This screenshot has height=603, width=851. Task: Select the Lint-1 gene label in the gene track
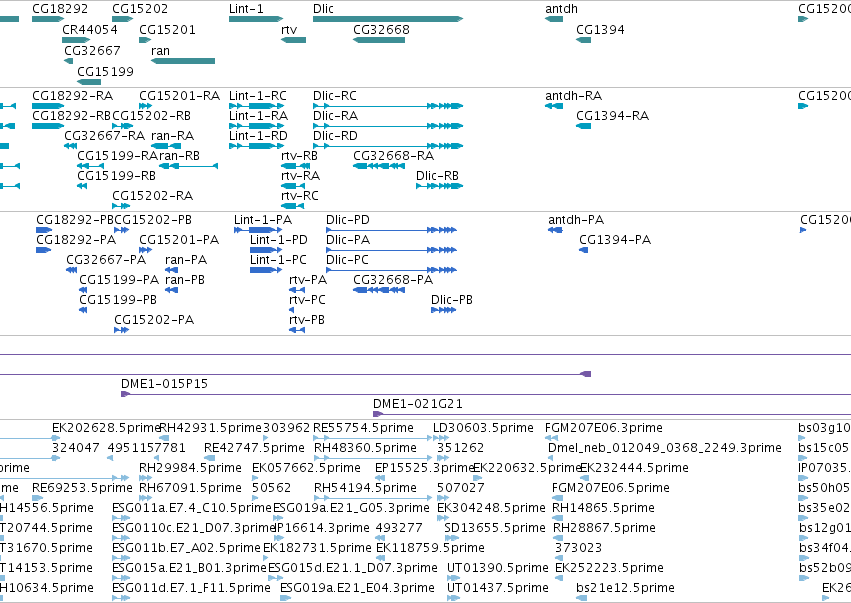(246, 9)
